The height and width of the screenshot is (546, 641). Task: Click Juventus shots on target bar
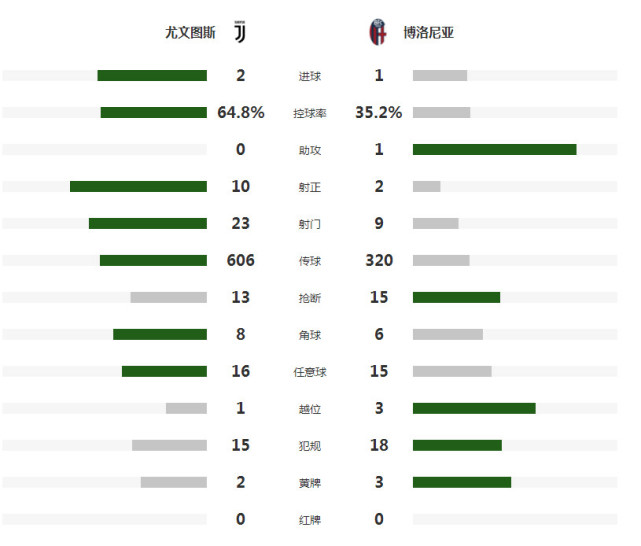tap(139, 186)
